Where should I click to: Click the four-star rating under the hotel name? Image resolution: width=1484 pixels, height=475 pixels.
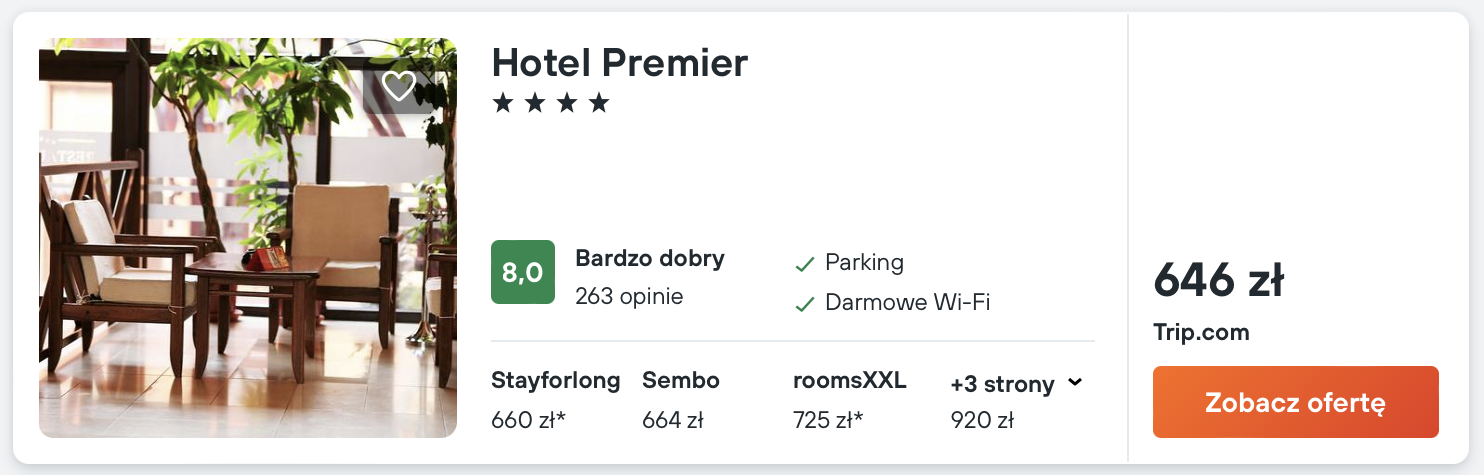[x=551, y=103]
